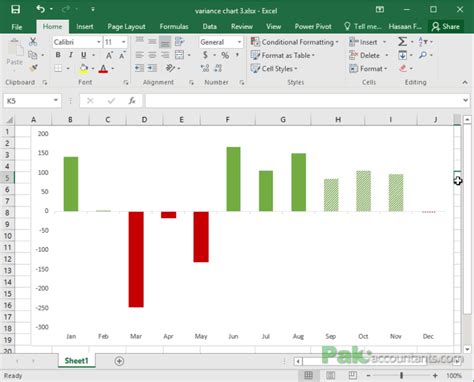Click the new sheet plus icon
This screenshot has width=474, height=382.
pyautogui.click(x=119, y=361)
